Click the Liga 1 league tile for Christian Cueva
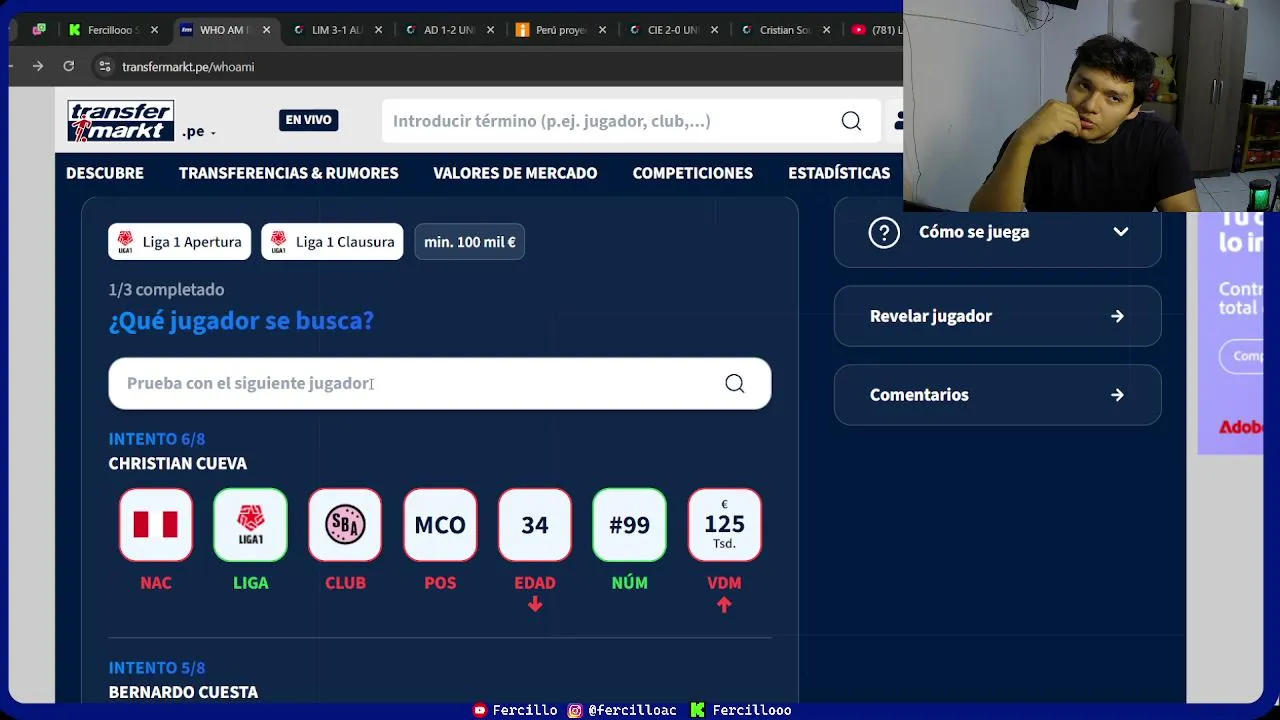Image resolution: width=1280 pixels, height=720 pixels. tap(250, 525)
